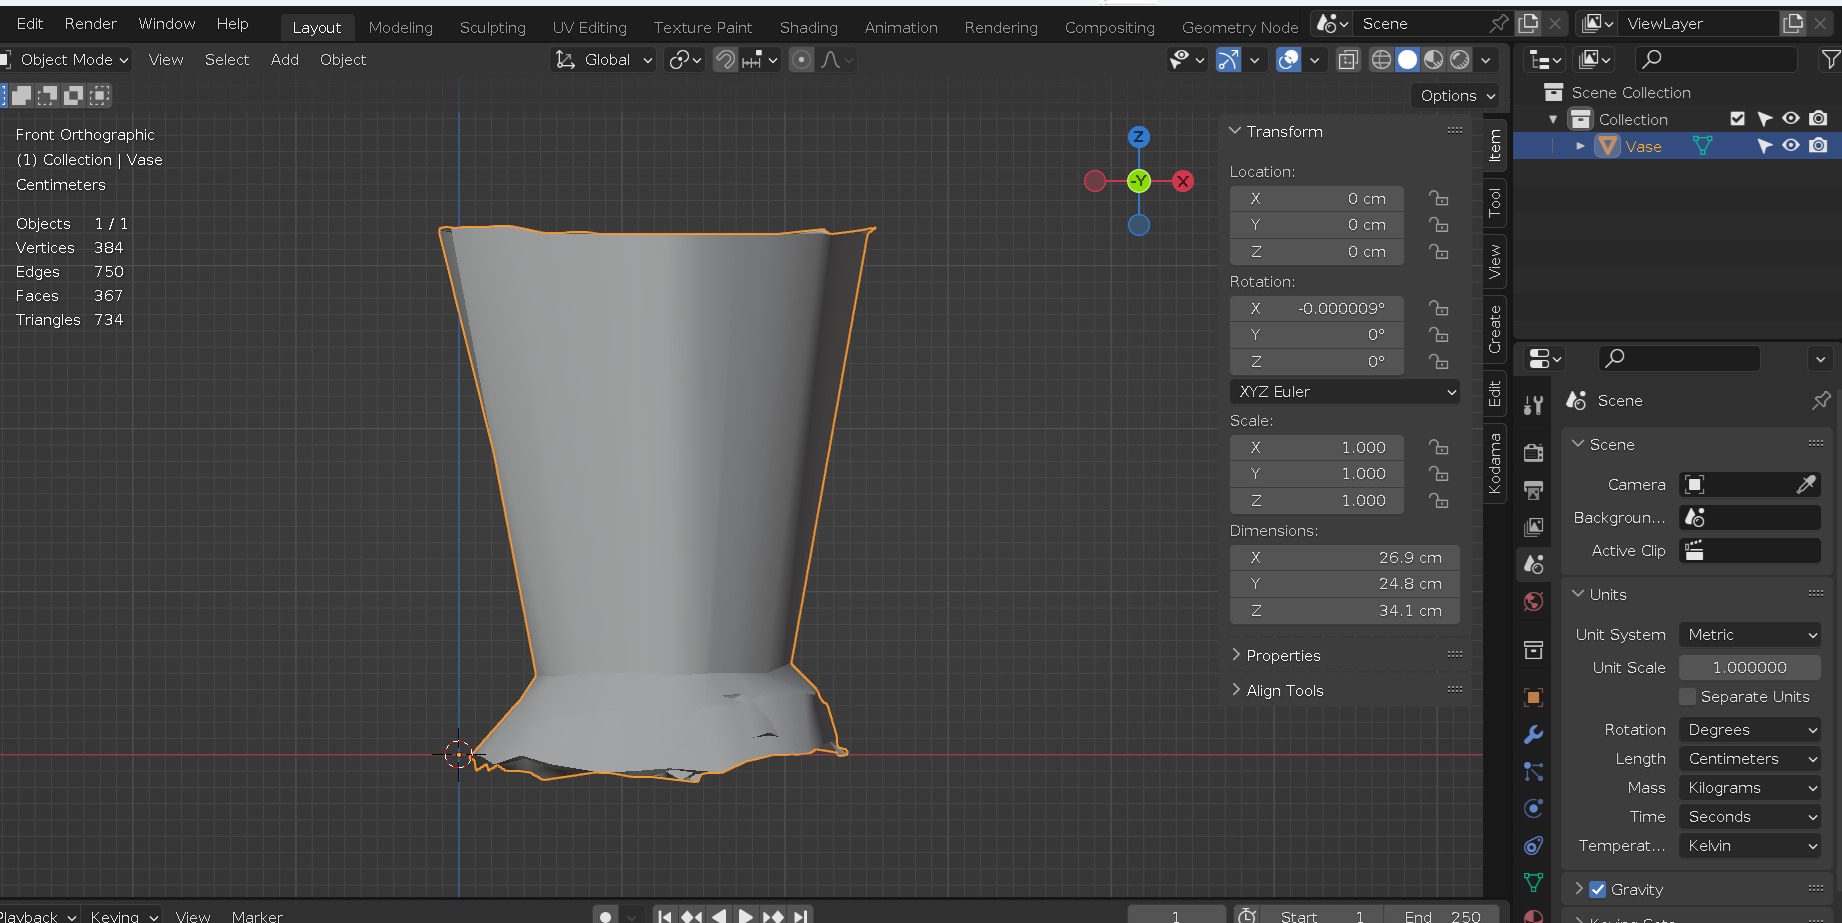Pin the Scene properties with pin icon
This screenshot has width=1842, height=923.
(1821, 400)
